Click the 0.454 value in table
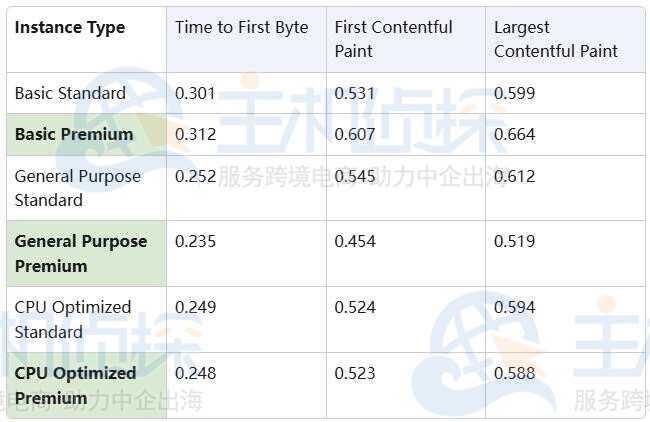 coord(355,241)
